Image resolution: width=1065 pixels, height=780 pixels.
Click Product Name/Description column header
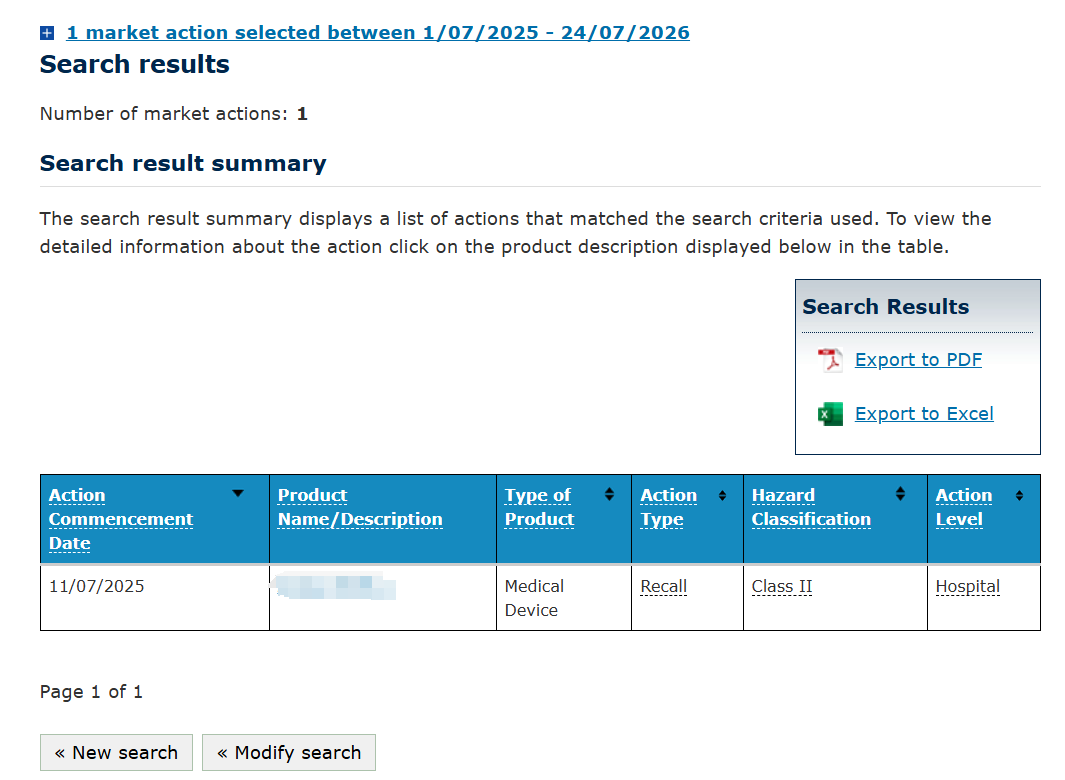click(360, 507)
